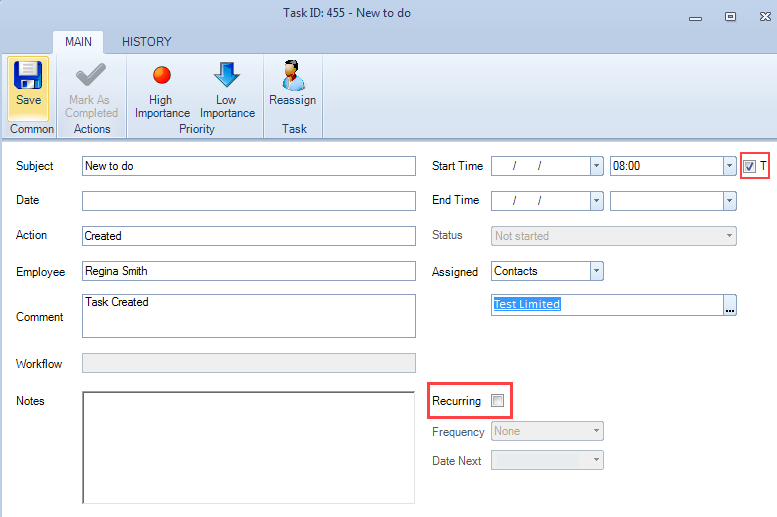This screenshot has height=517, width=777.
Task: Set Low Importance with blue arrow icon
Action: [226, 75]
